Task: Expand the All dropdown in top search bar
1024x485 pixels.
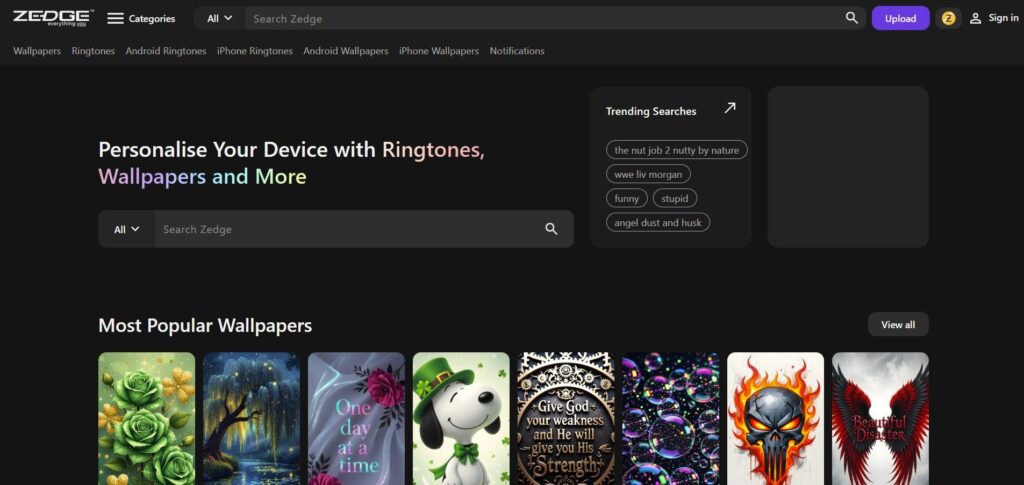Action: pyautogui.click(x=219, y=18)
